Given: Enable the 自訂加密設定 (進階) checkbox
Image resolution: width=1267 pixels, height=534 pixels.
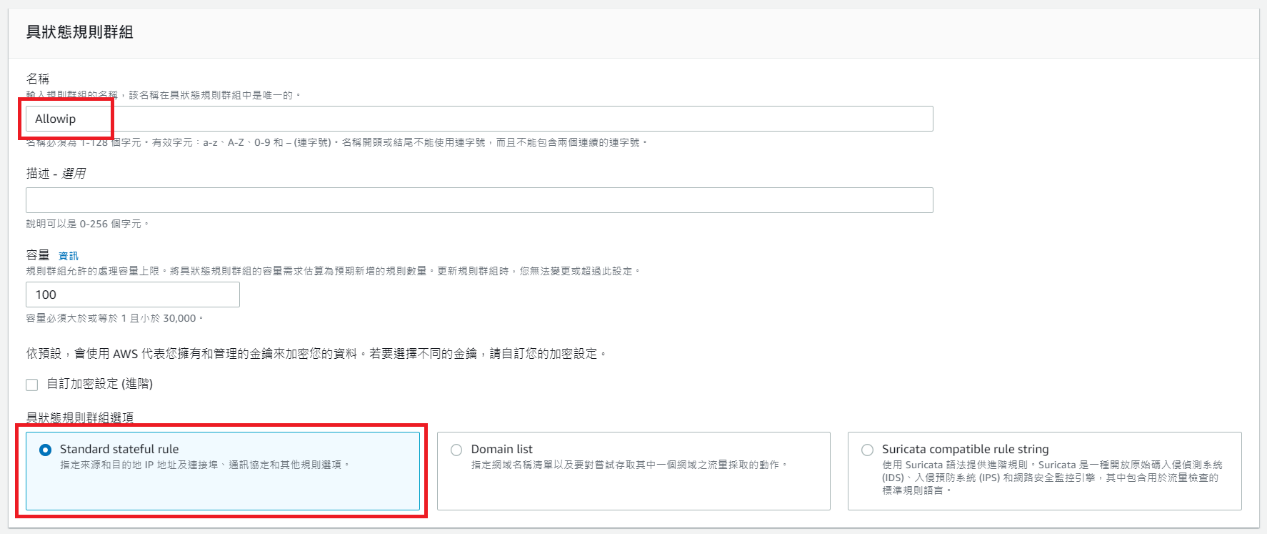Looking at the screenshot, I should pos(32,384).
